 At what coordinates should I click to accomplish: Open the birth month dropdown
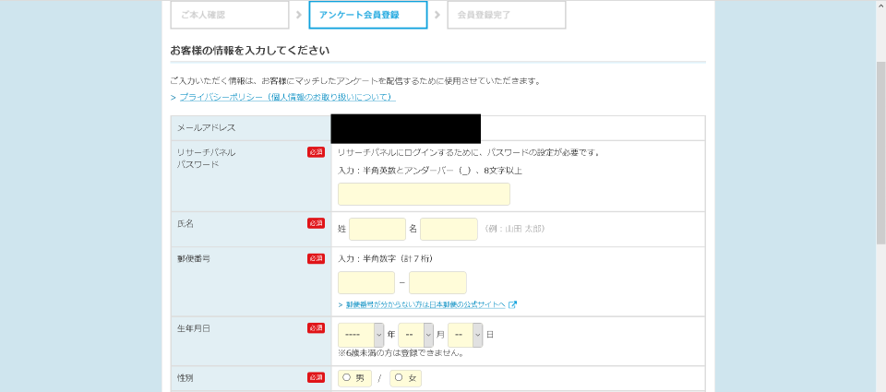click(x=416, y=335)
